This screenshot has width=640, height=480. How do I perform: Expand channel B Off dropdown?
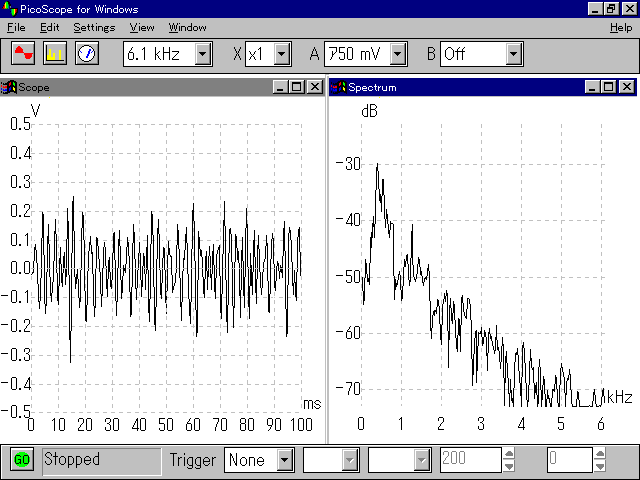(x=513, y=53)
